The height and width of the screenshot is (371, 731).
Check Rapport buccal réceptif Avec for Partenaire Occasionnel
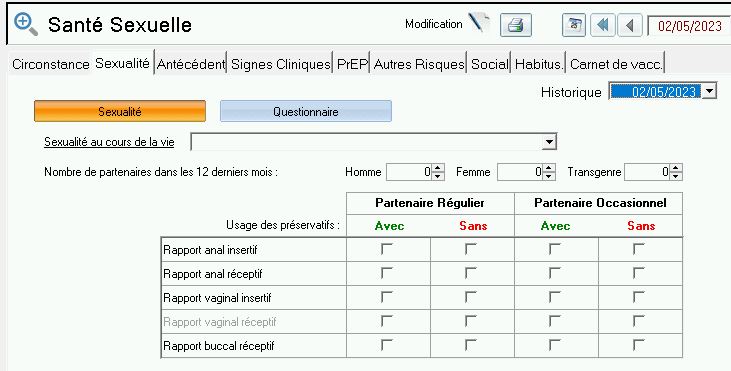tap(554, 345)
